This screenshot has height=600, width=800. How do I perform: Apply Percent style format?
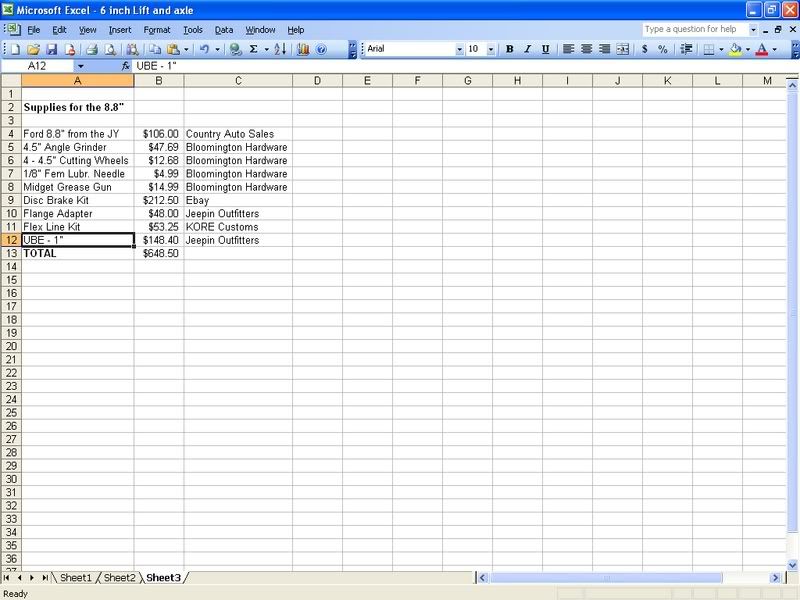click(x=663, y=49)
